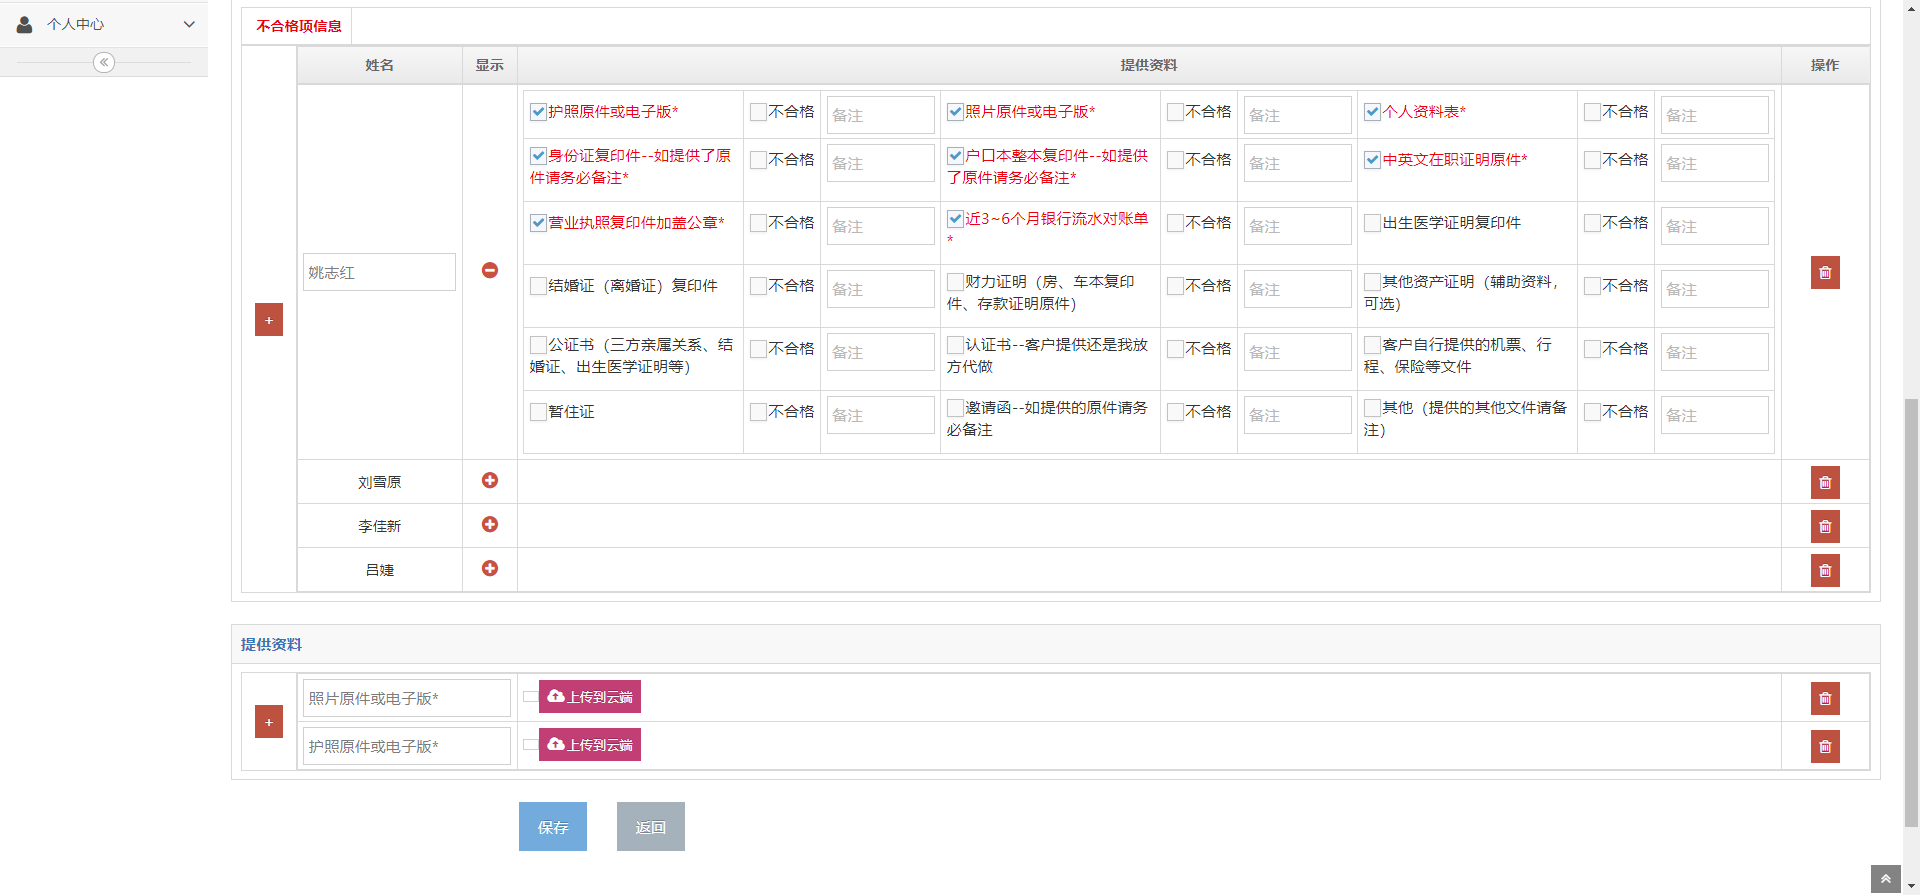Uncheck 护照原件或电子版 checkbox
1920x895 pixels.
[538, 112]
